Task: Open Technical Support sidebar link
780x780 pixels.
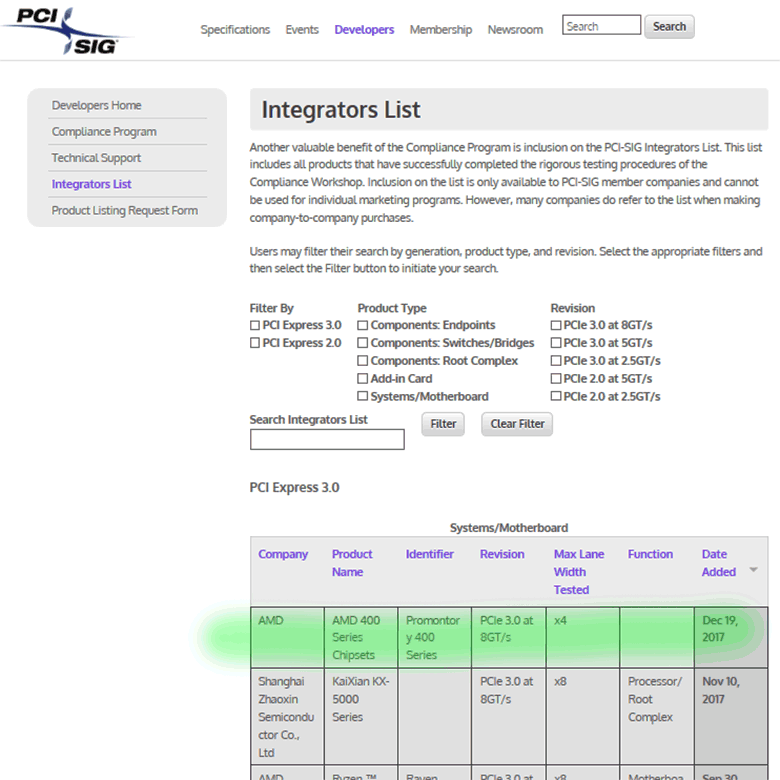Action: point(96,158)
